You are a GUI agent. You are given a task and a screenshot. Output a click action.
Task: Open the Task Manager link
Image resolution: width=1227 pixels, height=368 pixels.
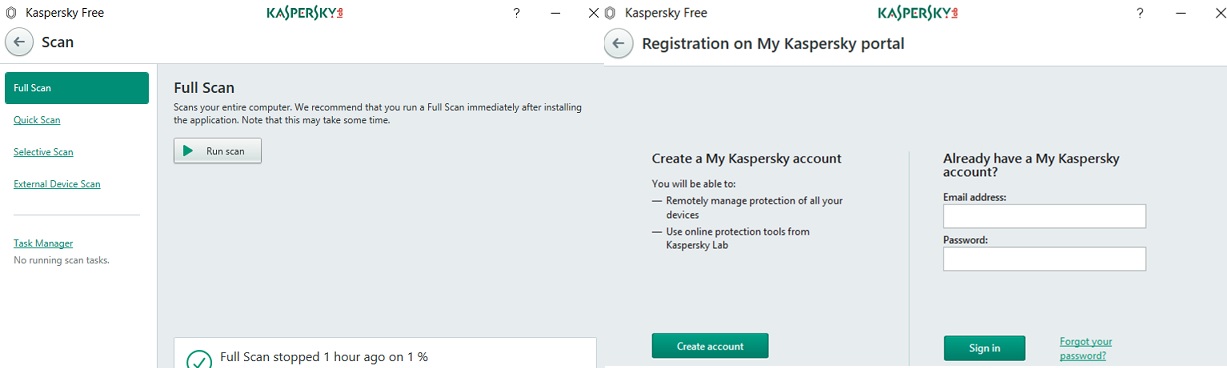click(x=43, y=243)
